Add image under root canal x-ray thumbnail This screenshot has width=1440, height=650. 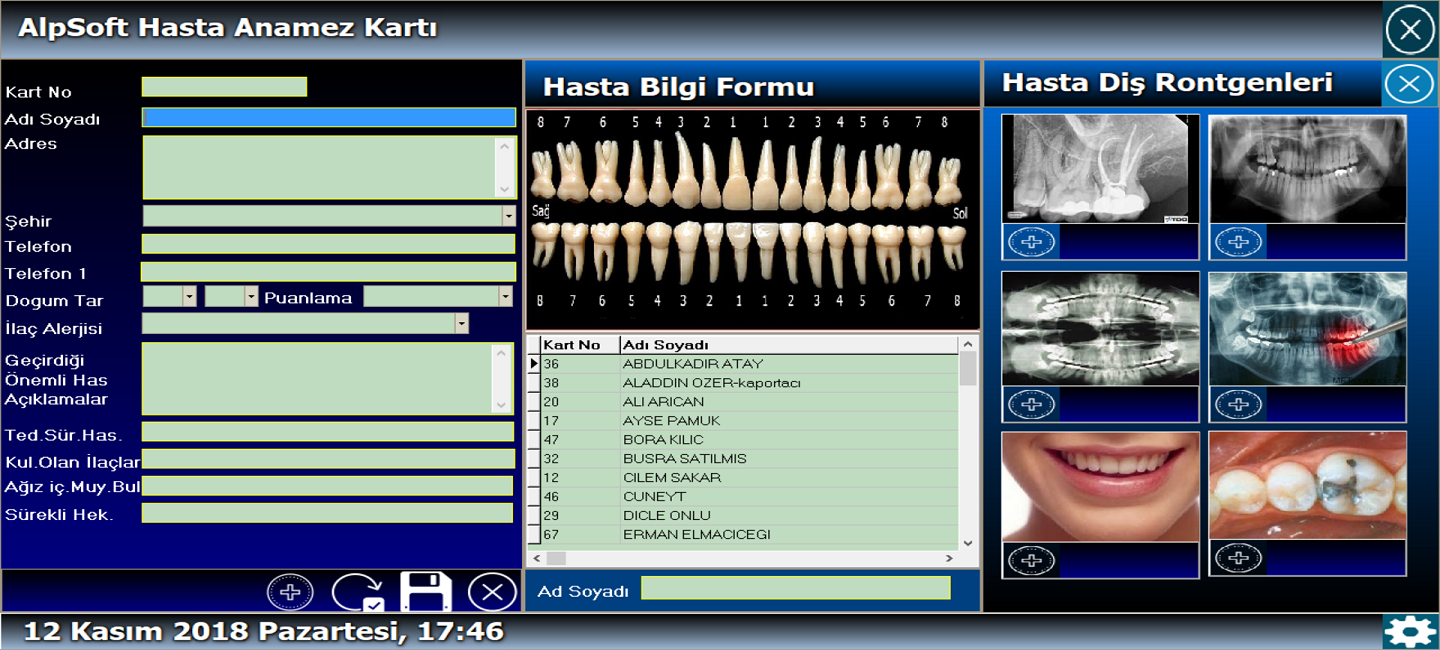(1031, 242)
